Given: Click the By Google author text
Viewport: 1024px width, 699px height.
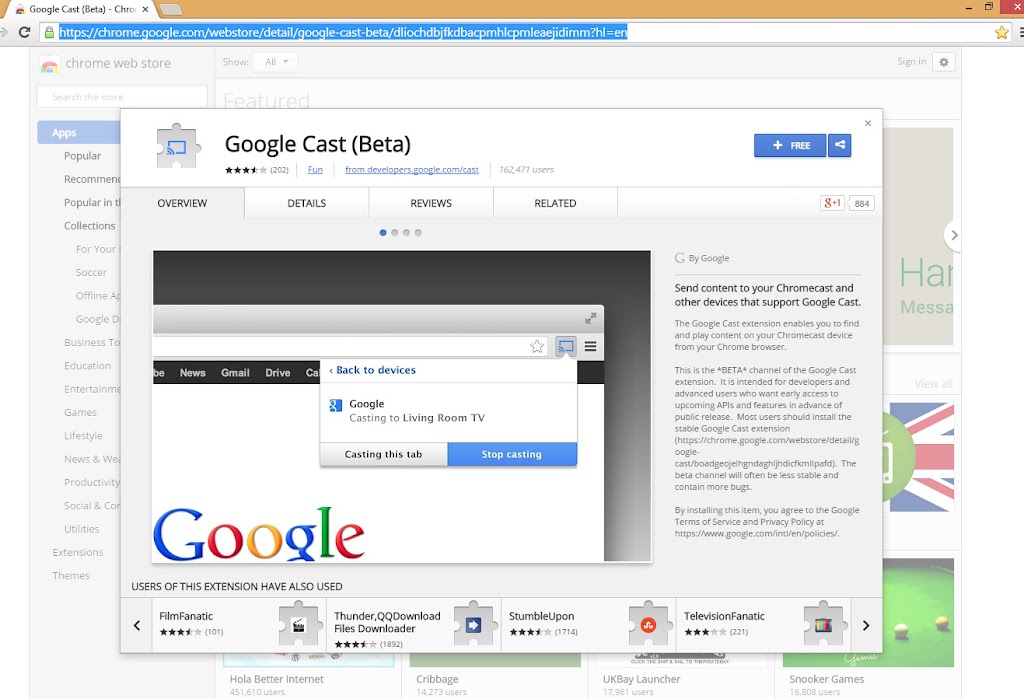Looking at the screenshot, I should click(709, 258).
